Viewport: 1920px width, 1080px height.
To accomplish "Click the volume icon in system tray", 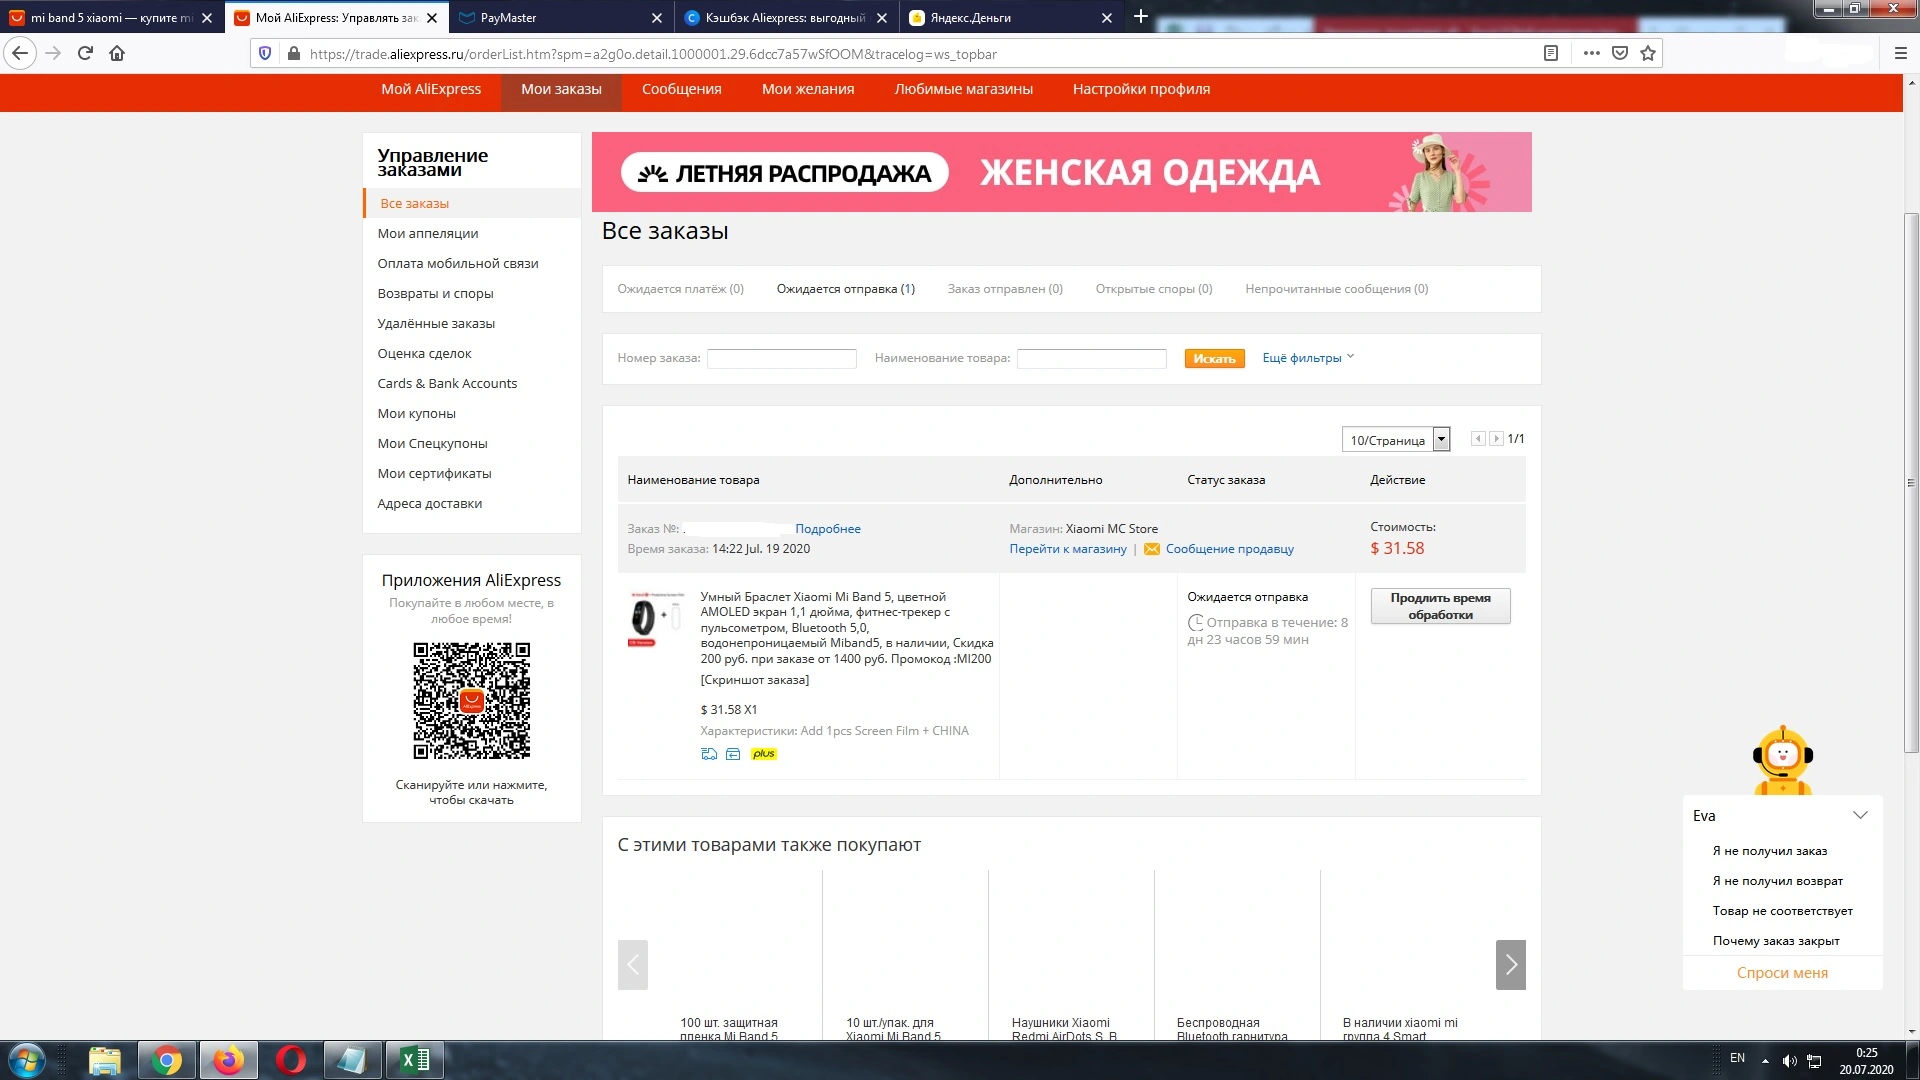I will coord(1790,1061).
